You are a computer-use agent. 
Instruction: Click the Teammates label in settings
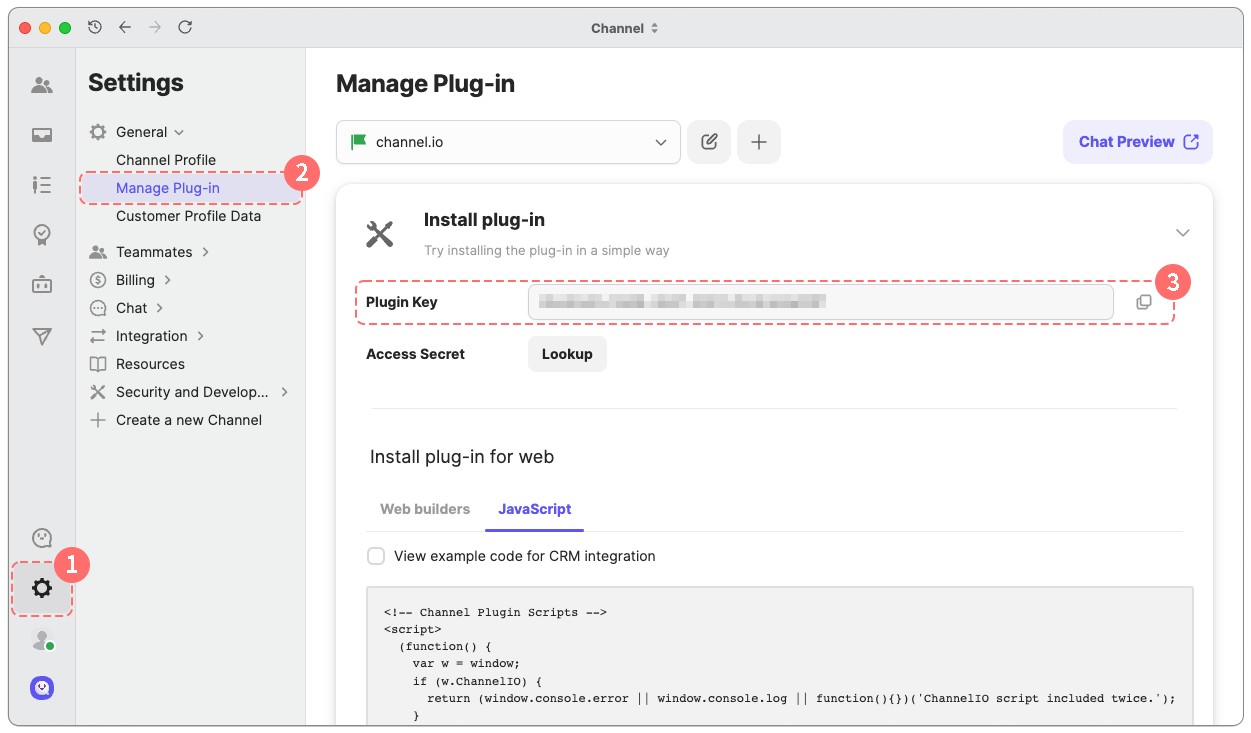coord(154,252)
